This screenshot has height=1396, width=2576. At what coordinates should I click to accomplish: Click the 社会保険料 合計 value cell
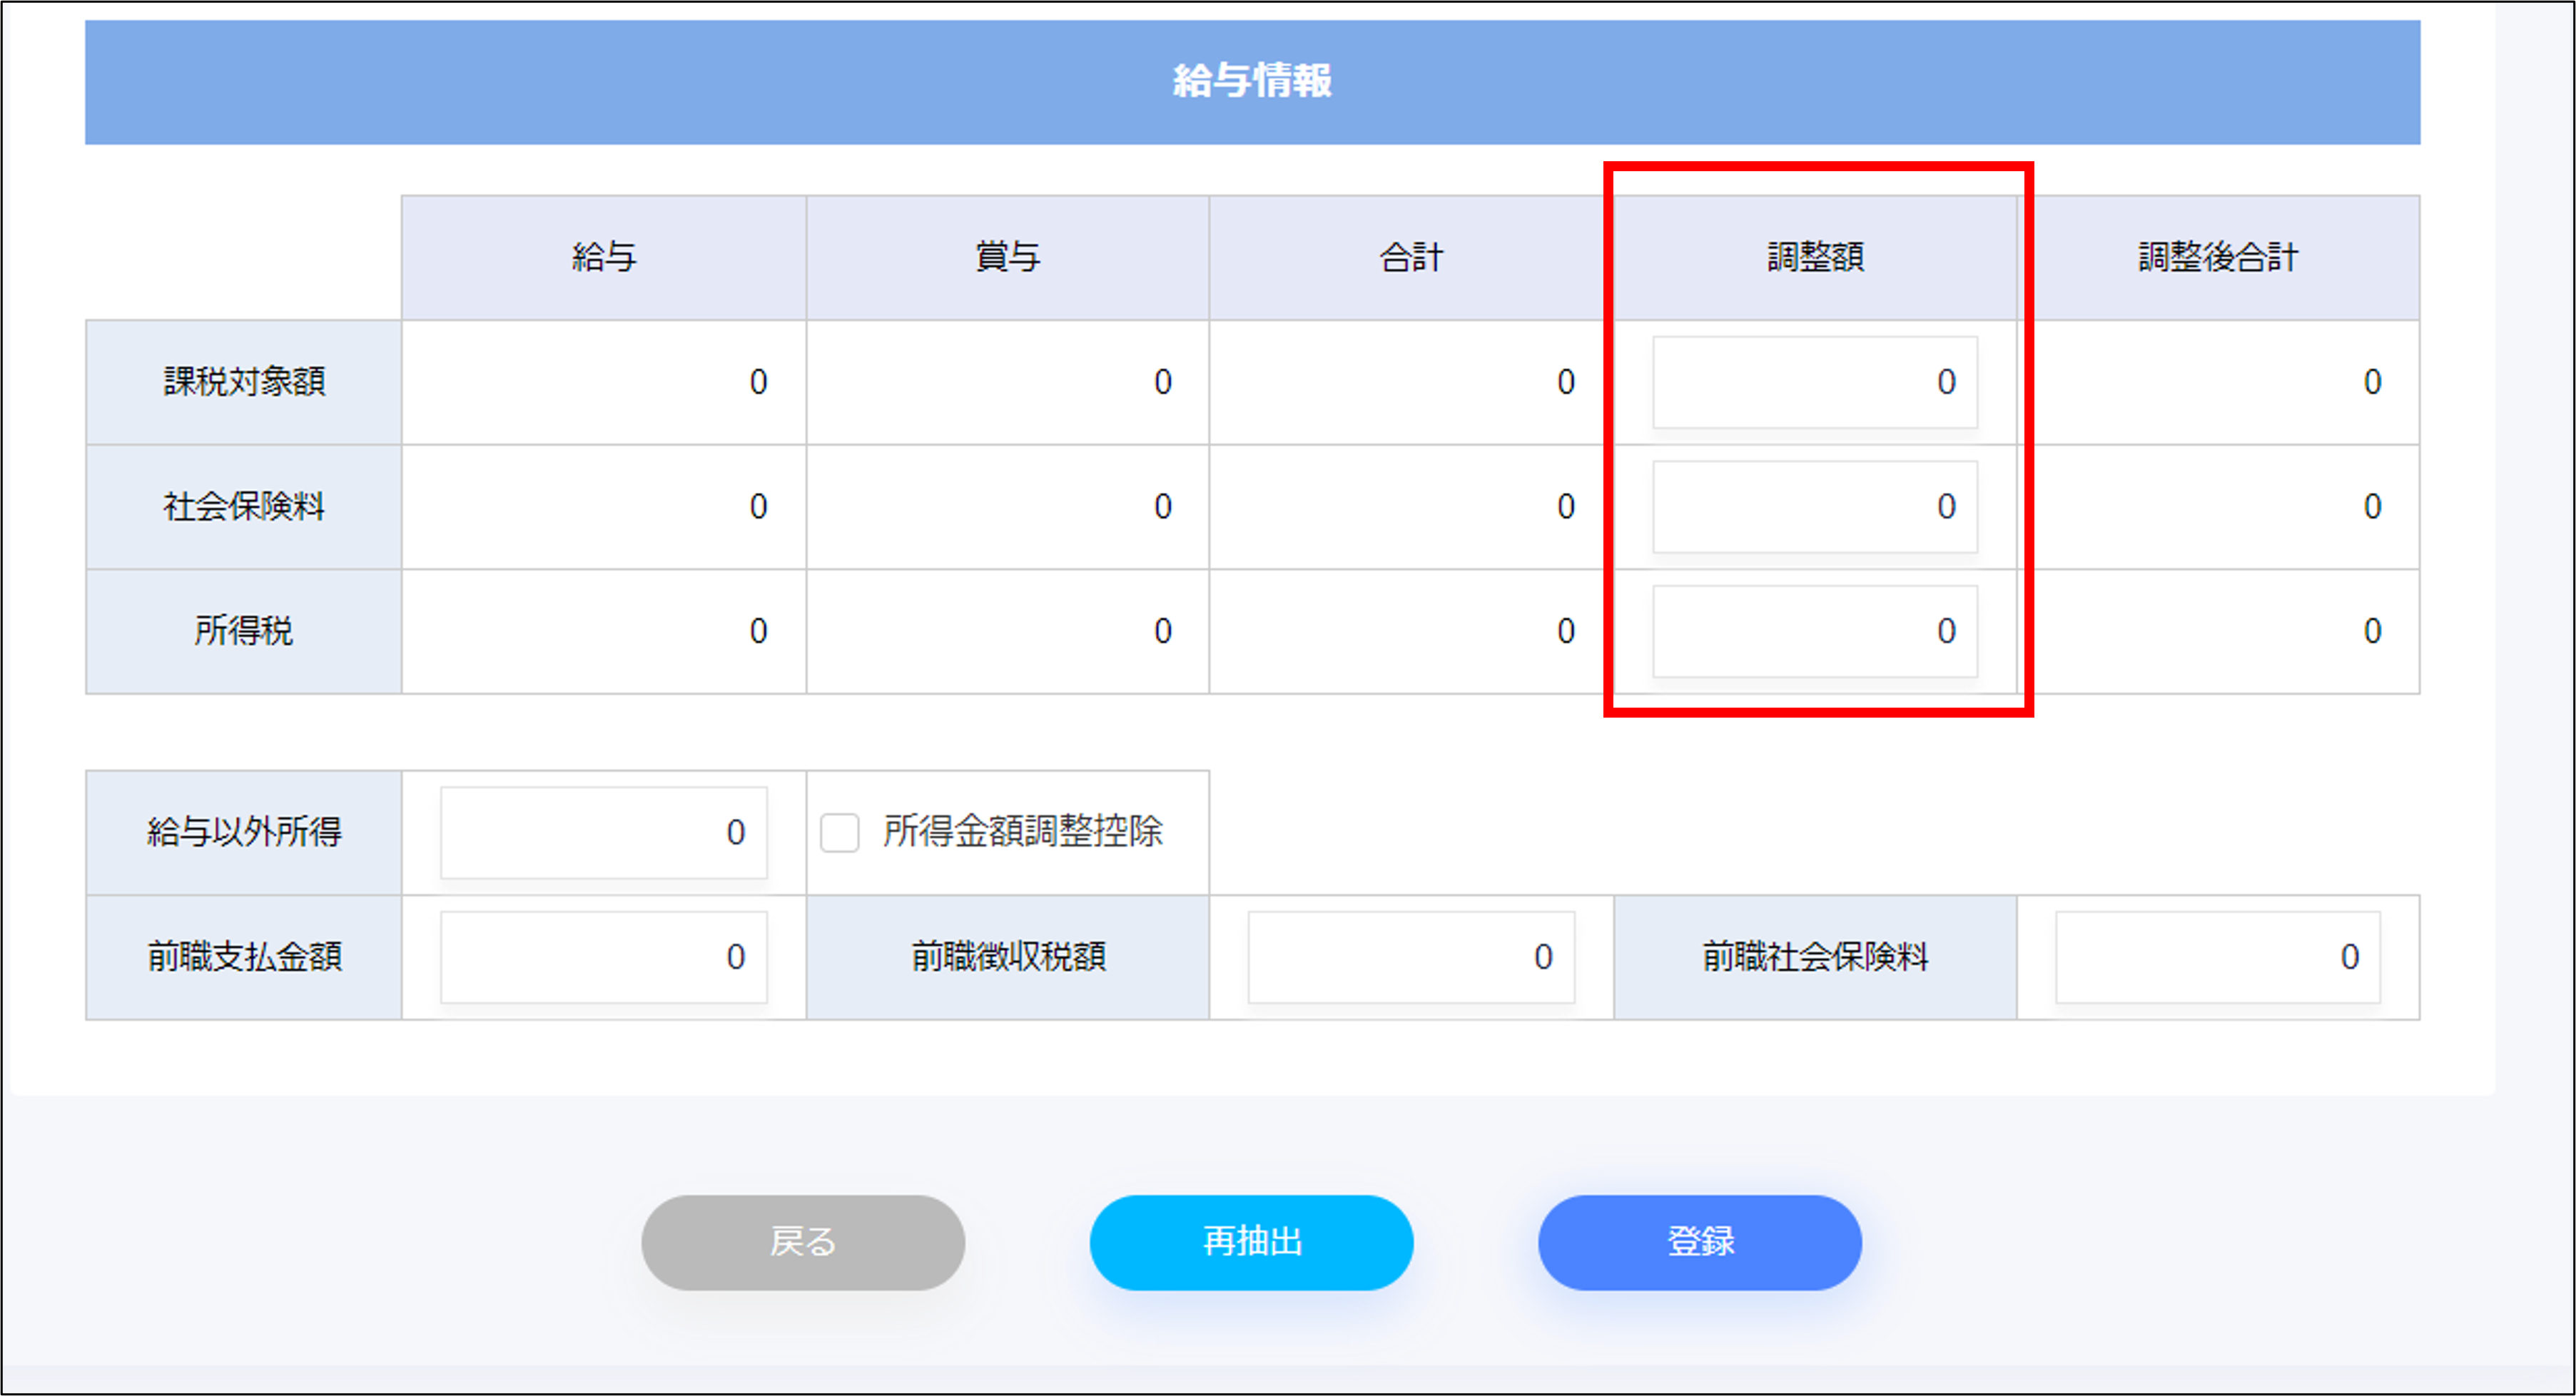[1411, 507]
